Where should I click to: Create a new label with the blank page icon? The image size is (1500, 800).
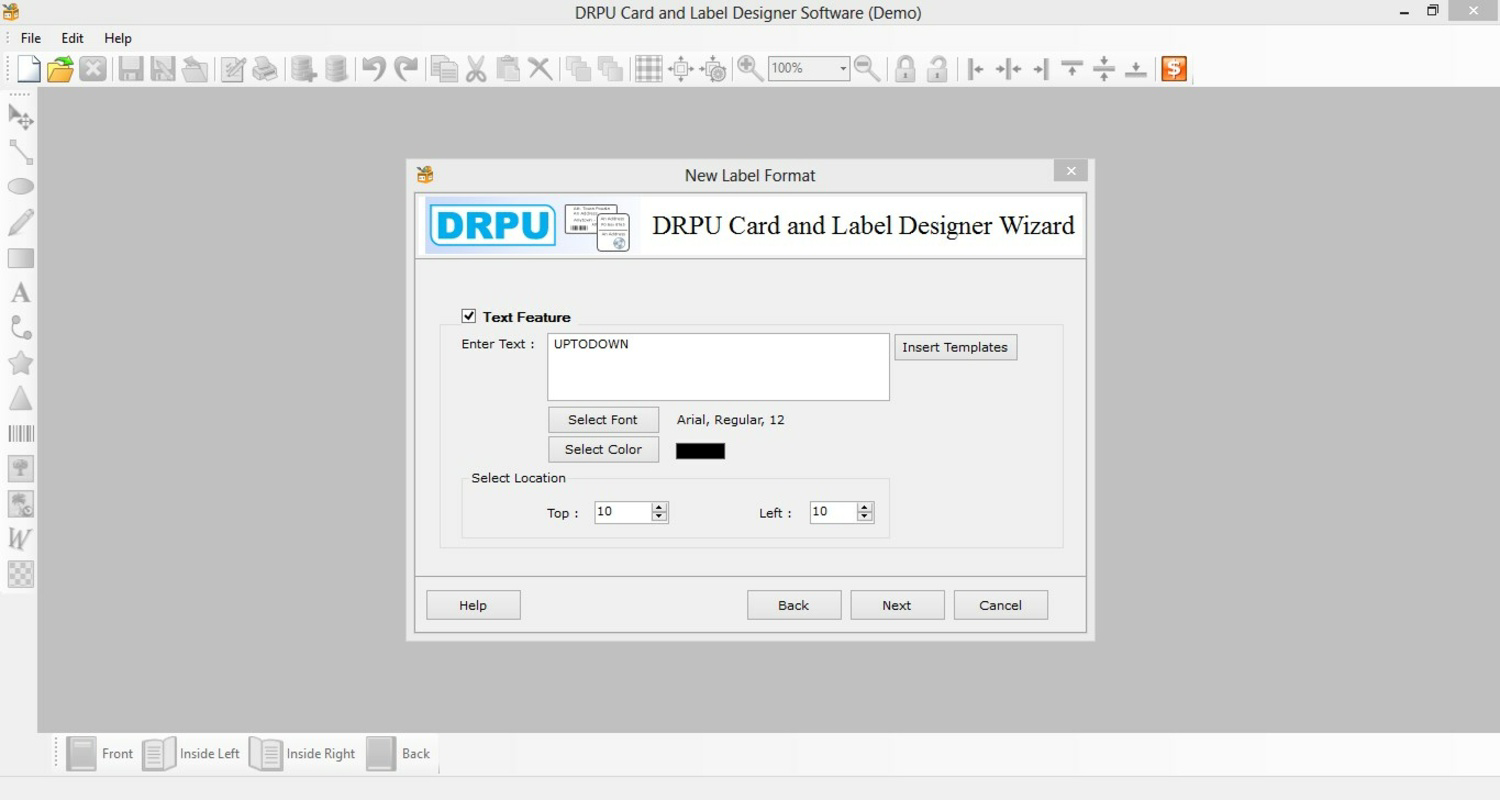point(29,68)
